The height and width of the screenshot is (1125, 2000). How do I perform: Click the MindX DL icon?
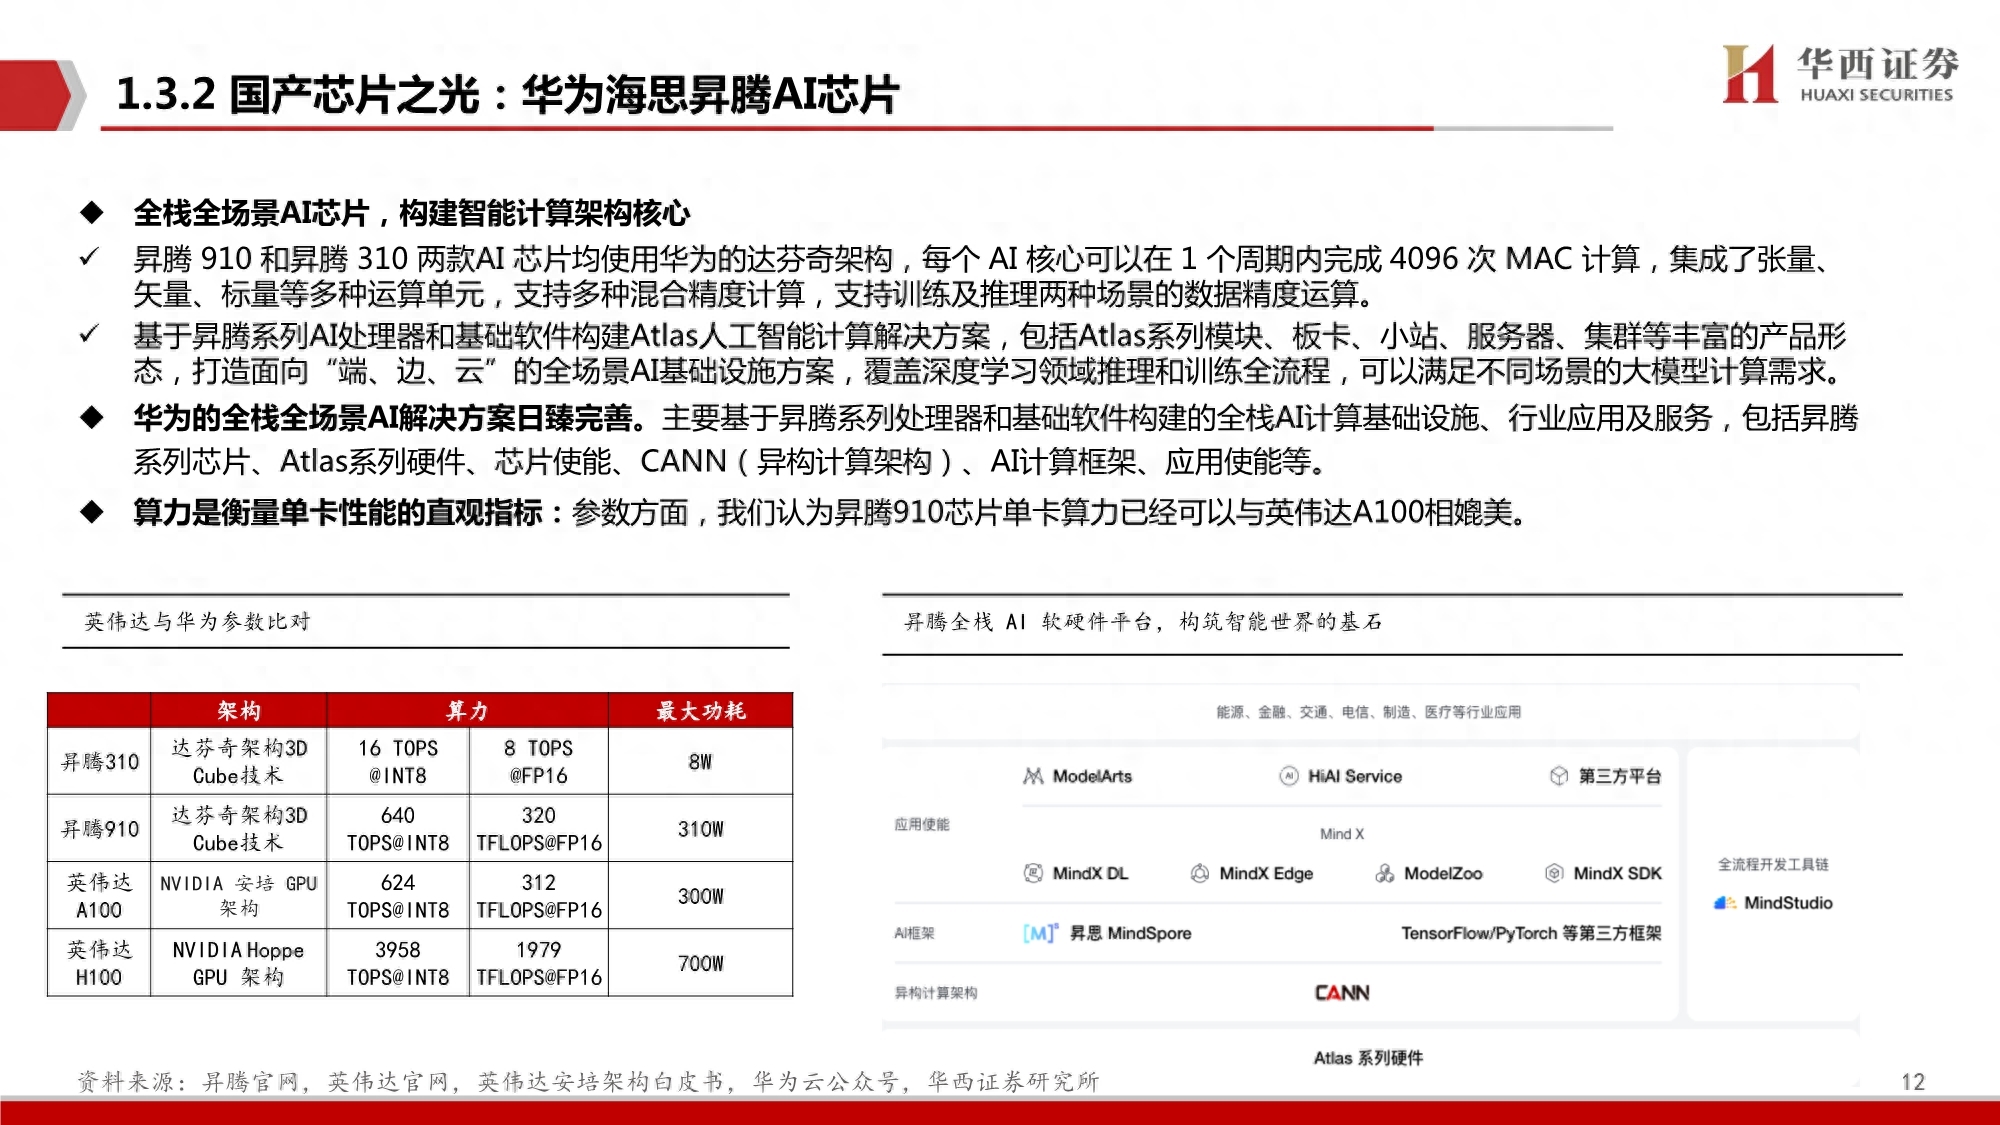tap(1033, 873)
